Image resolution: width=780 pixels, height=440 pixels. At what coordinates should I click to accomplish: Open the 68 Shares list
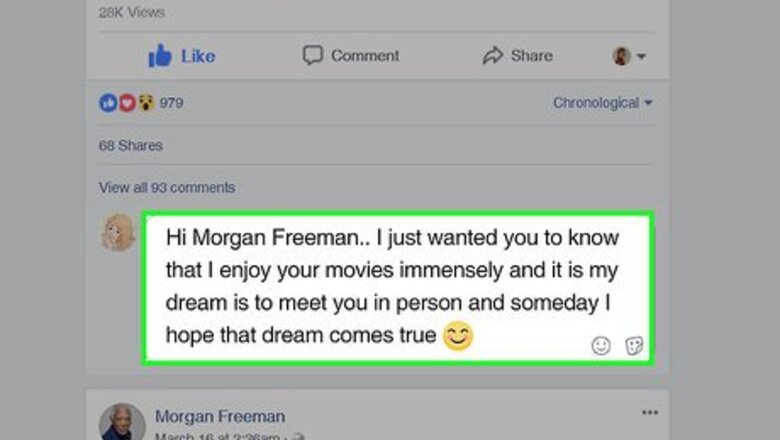130,145
